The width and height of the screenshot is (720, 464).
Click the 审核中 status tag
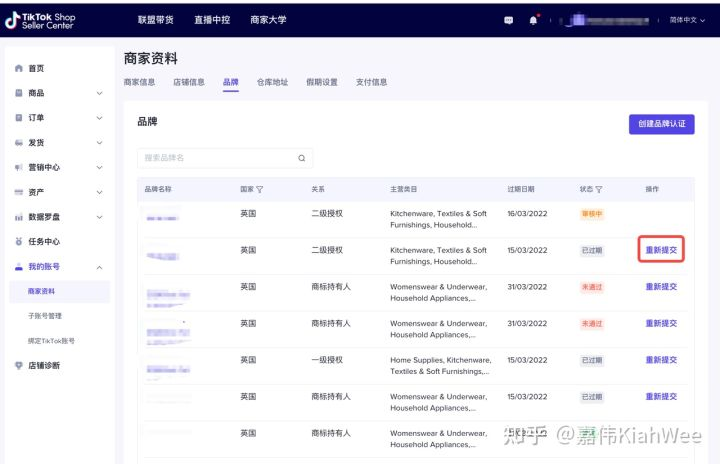tap(592, 214)
